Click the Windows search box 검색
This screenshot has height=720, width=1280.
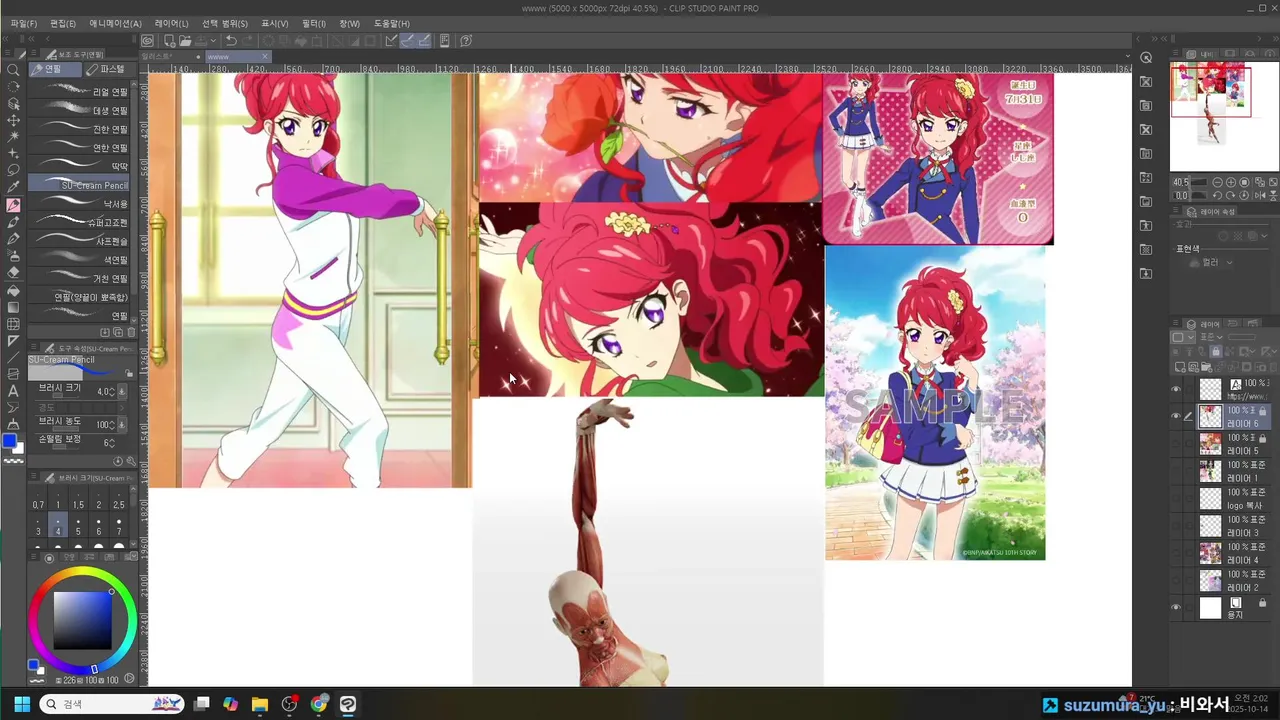point(112,704)
